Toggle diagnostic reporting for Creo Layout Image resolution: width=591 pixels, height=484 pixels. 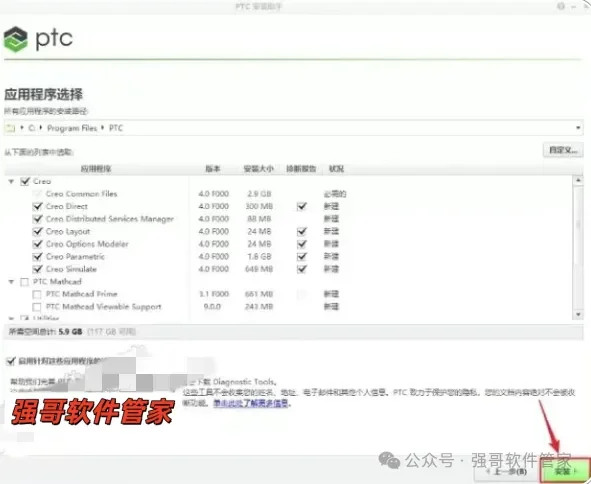coord(302,231)
